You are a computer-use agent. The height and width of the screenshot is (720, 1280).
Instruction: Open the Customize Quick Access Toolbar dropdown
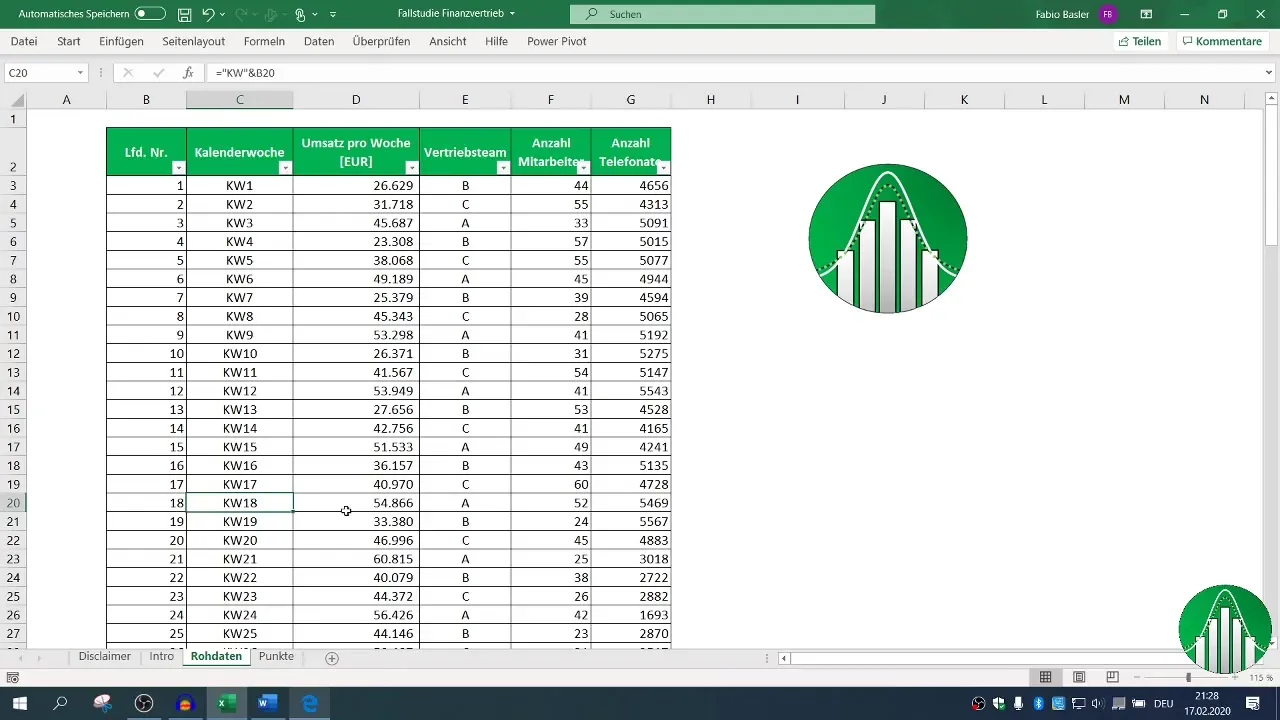click(x=332, y=15)
